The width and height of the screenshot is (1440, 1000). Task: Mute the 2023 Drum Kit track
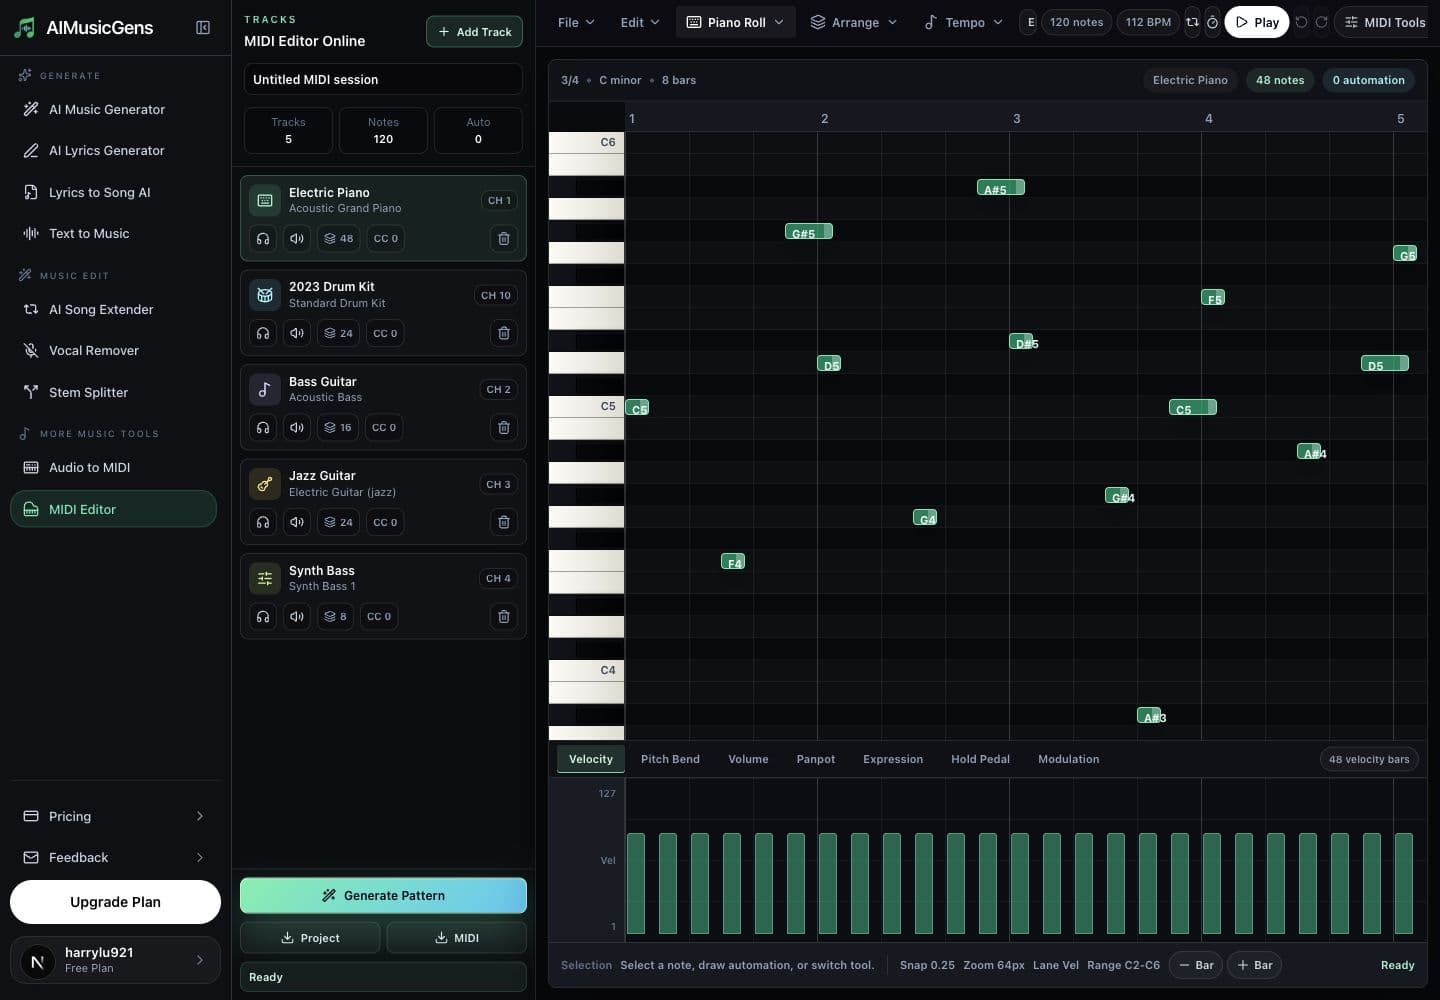(x=297, y=333)
